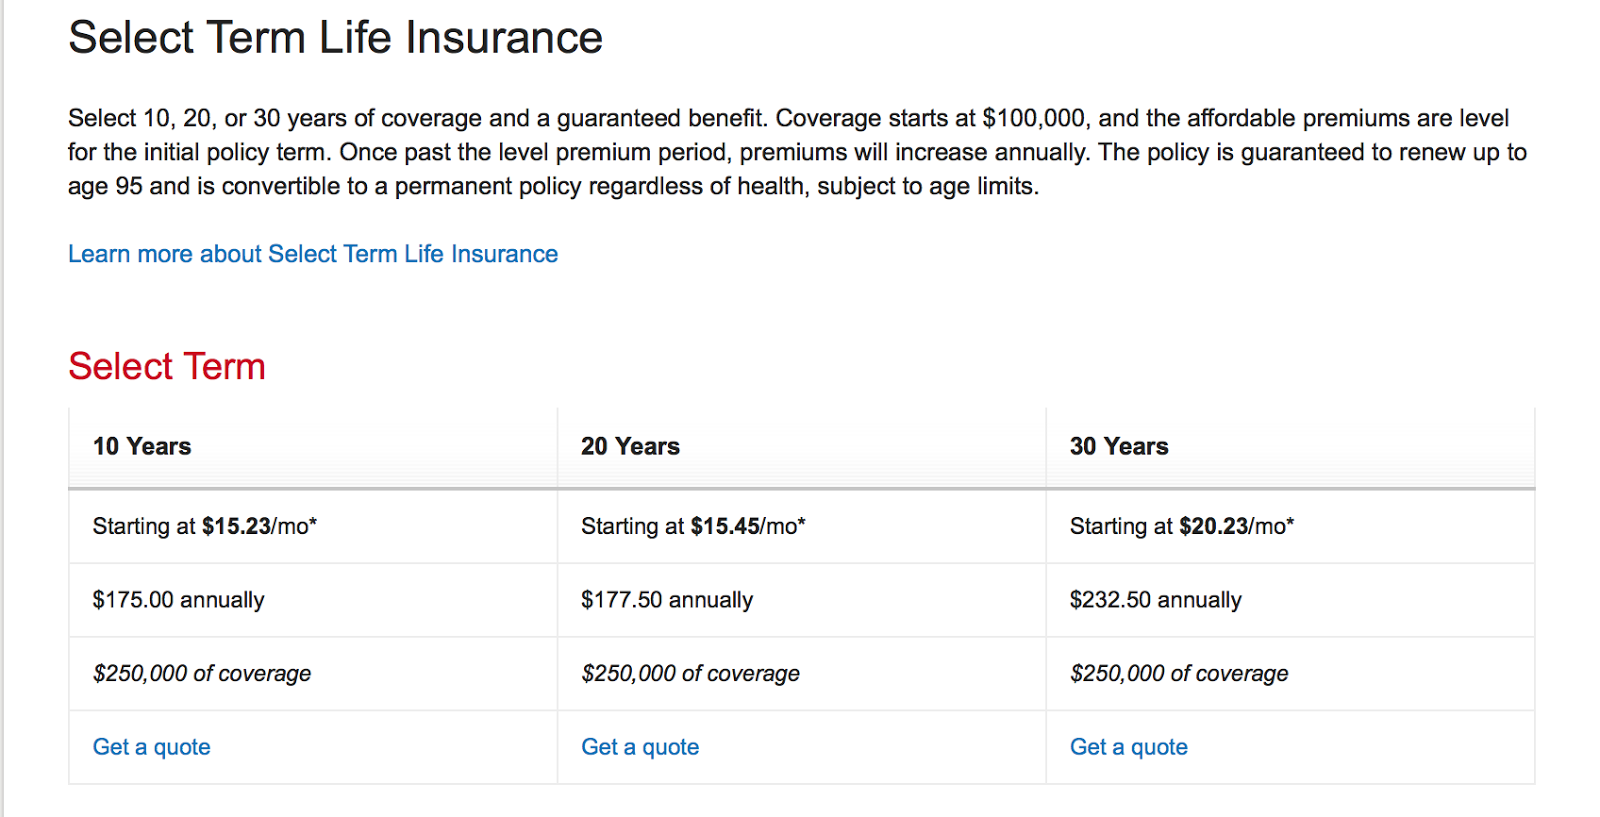Get a quote for the 10 Years term
Image resolution: width=1600 pixels, height=817 pixels.
point(151,747)
